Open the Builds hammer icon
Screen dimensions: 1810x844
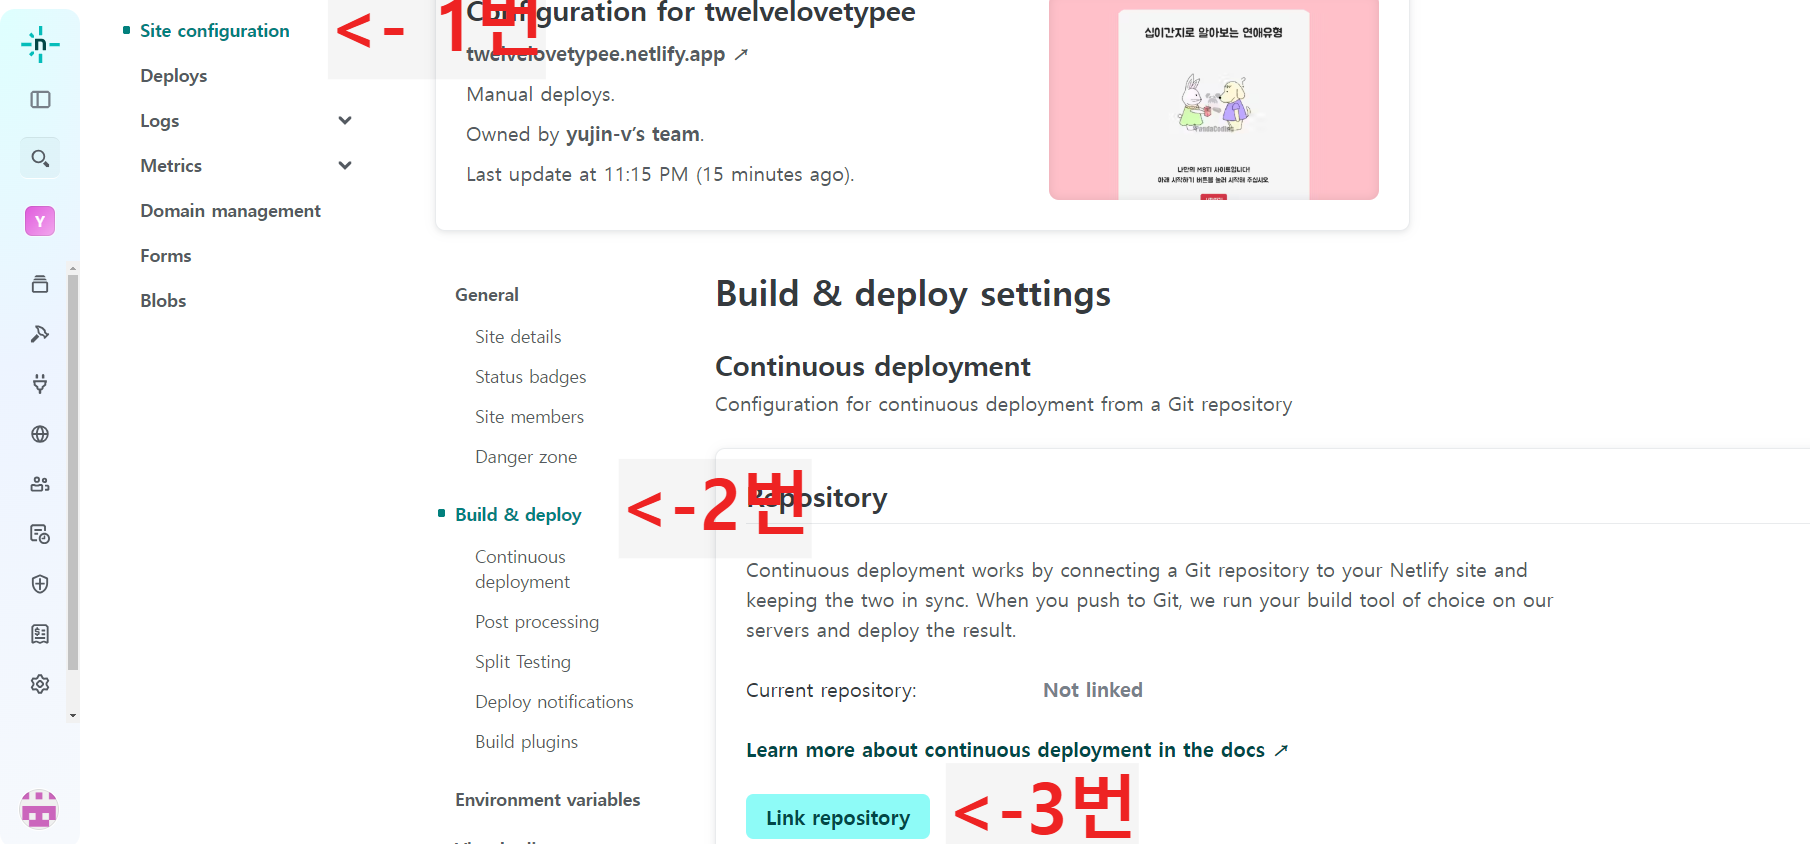(40, 334)
